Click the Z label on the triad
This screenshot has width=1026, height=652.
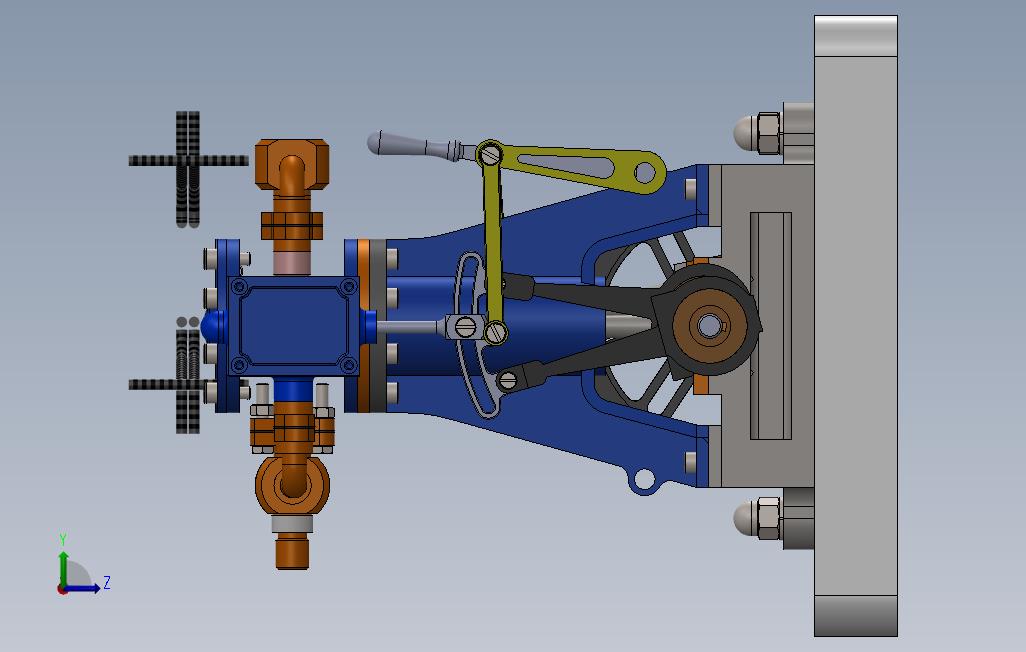coord(107,583)
